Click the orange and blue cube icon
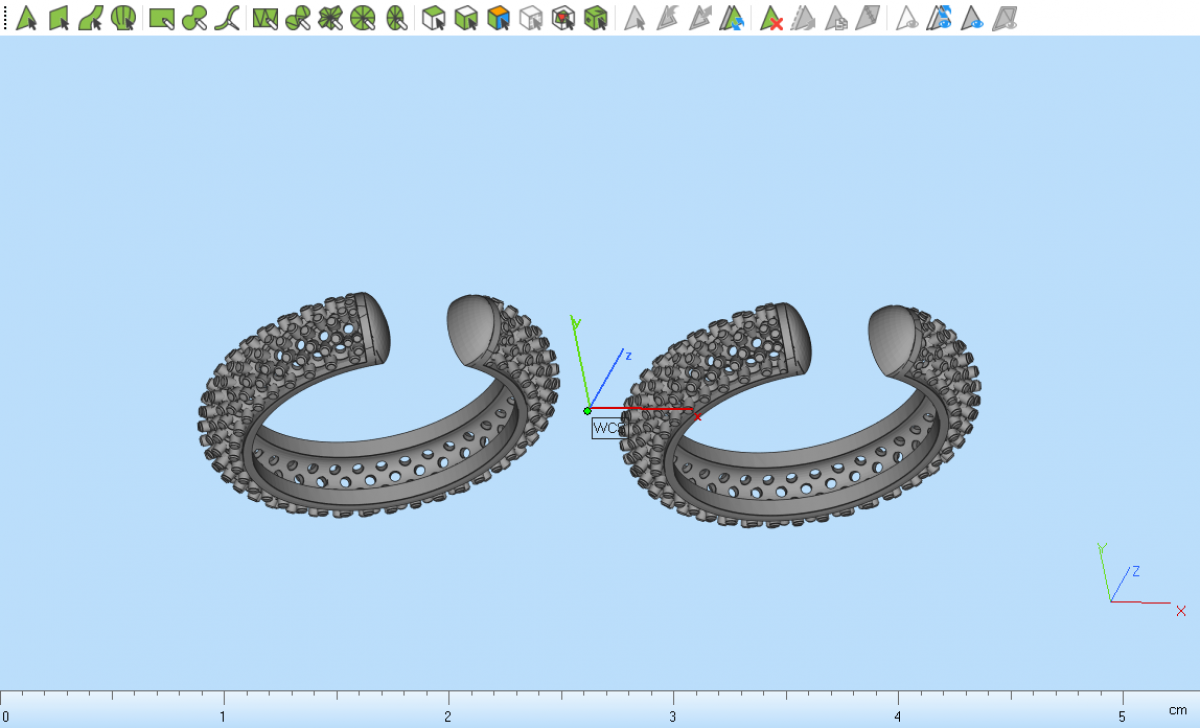The width and height of the screenshot is (1200, 728). (x=498, y=17)
